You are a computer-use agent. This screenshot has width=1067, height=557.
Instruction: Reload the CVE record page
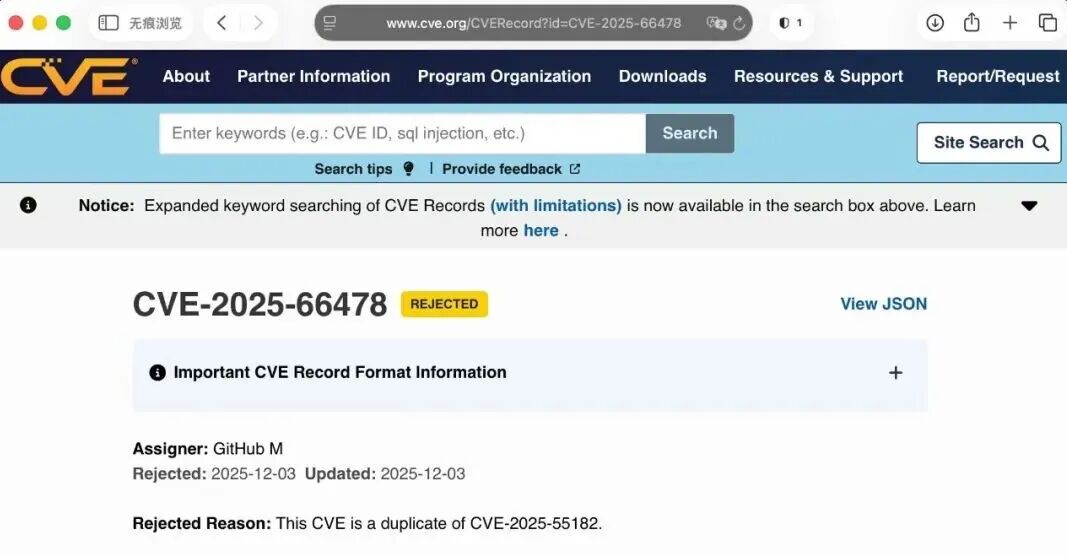(739, 23)
